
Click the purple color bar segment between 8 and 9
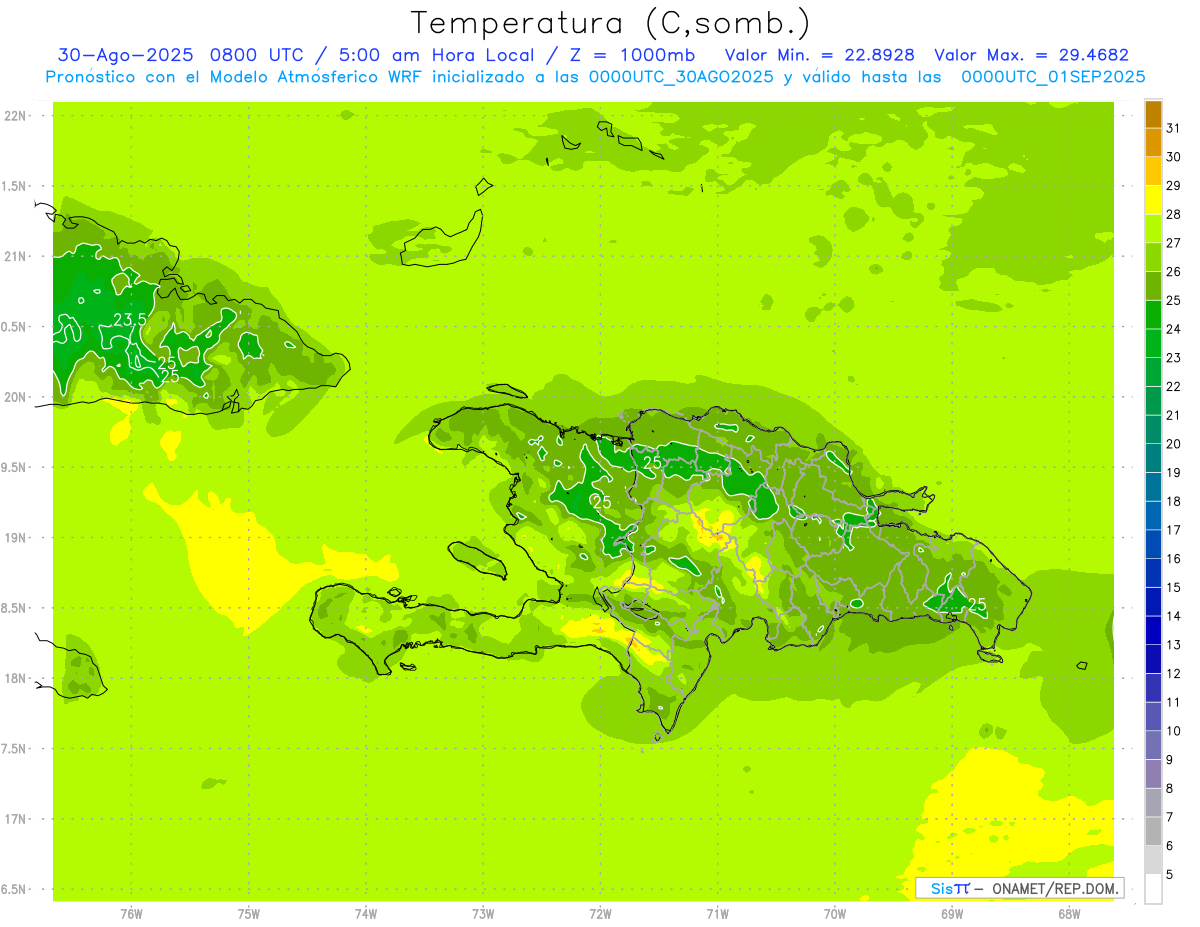point(1153,774)
